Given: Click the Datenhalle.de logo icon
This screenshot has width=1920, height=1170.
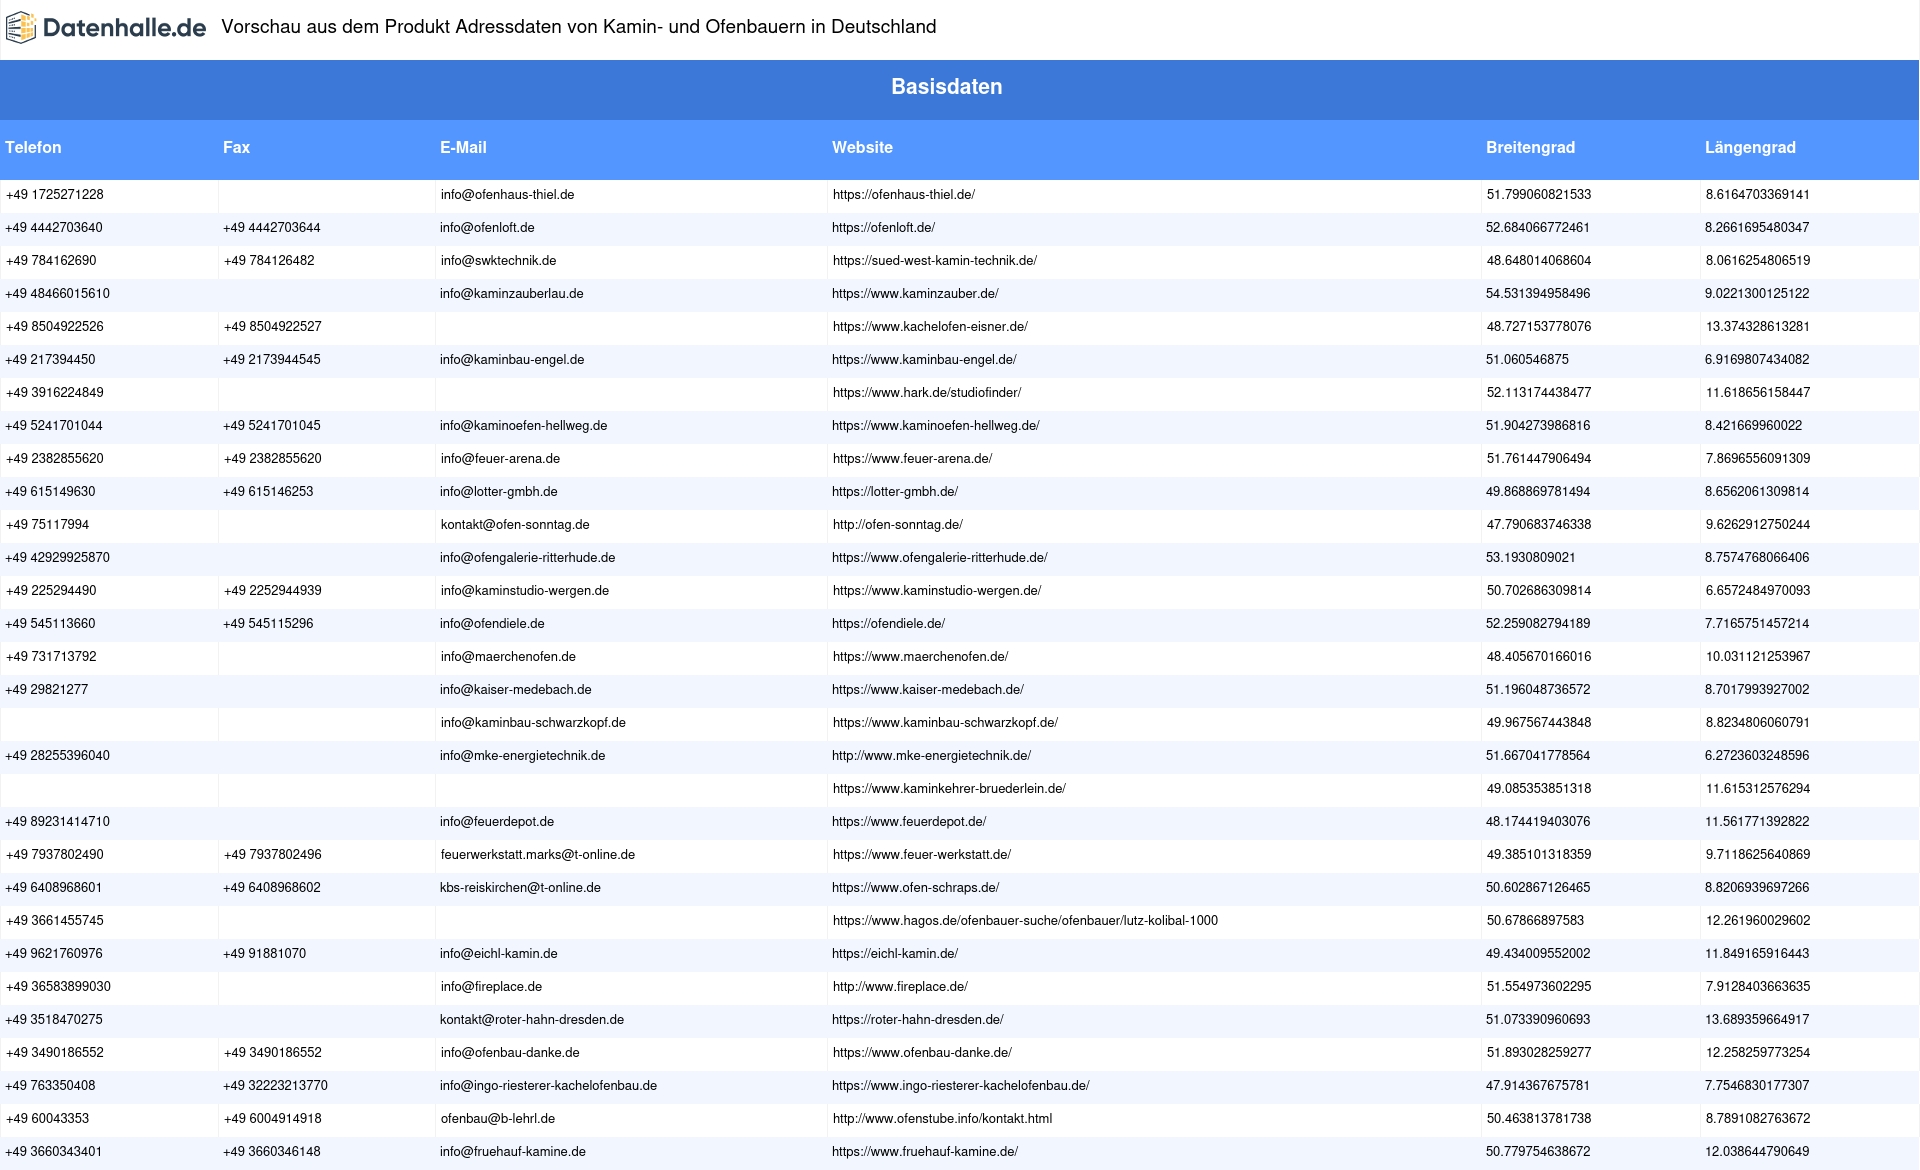Looking at the screenshot, I should 21,28.
